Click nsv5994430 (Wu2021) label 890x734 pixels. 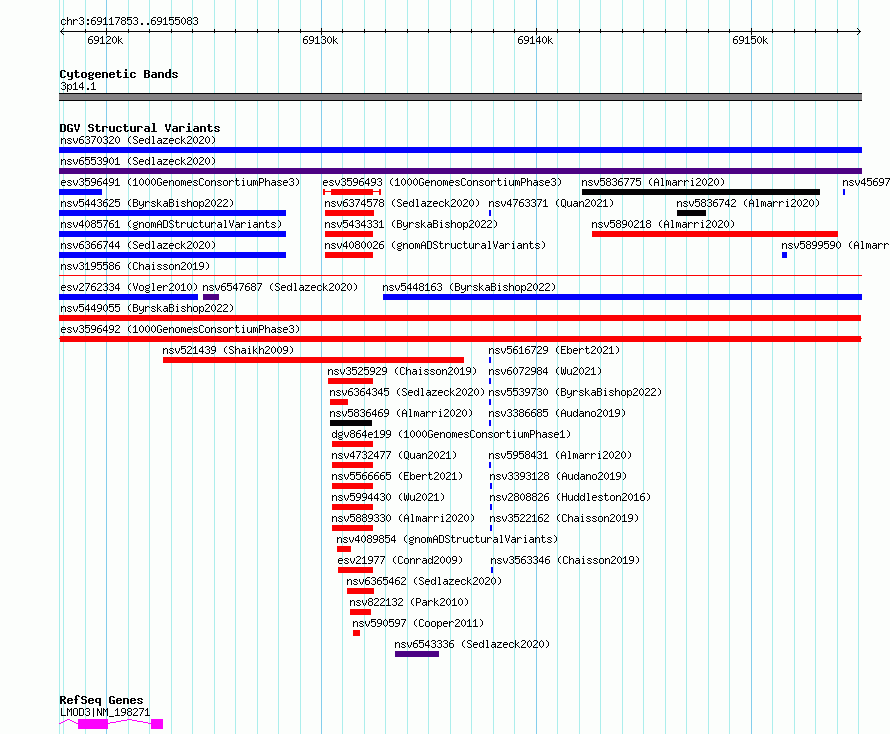click(x=388, y=497)
